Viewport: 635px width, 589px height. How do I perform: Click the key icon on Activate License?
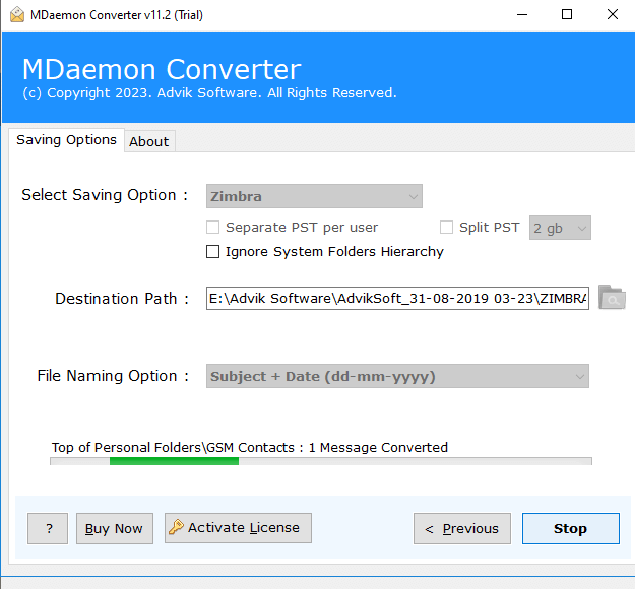click(x=176, y=527)
